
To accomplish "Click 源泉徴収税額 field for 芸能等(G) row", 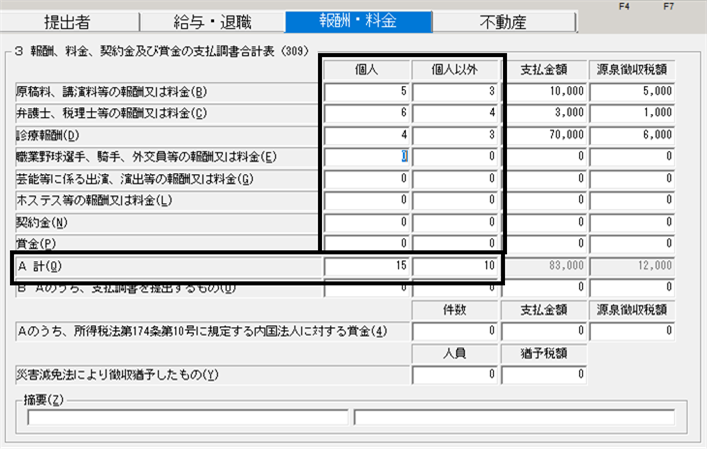I will pyautogui.click(x=632, y=179).
